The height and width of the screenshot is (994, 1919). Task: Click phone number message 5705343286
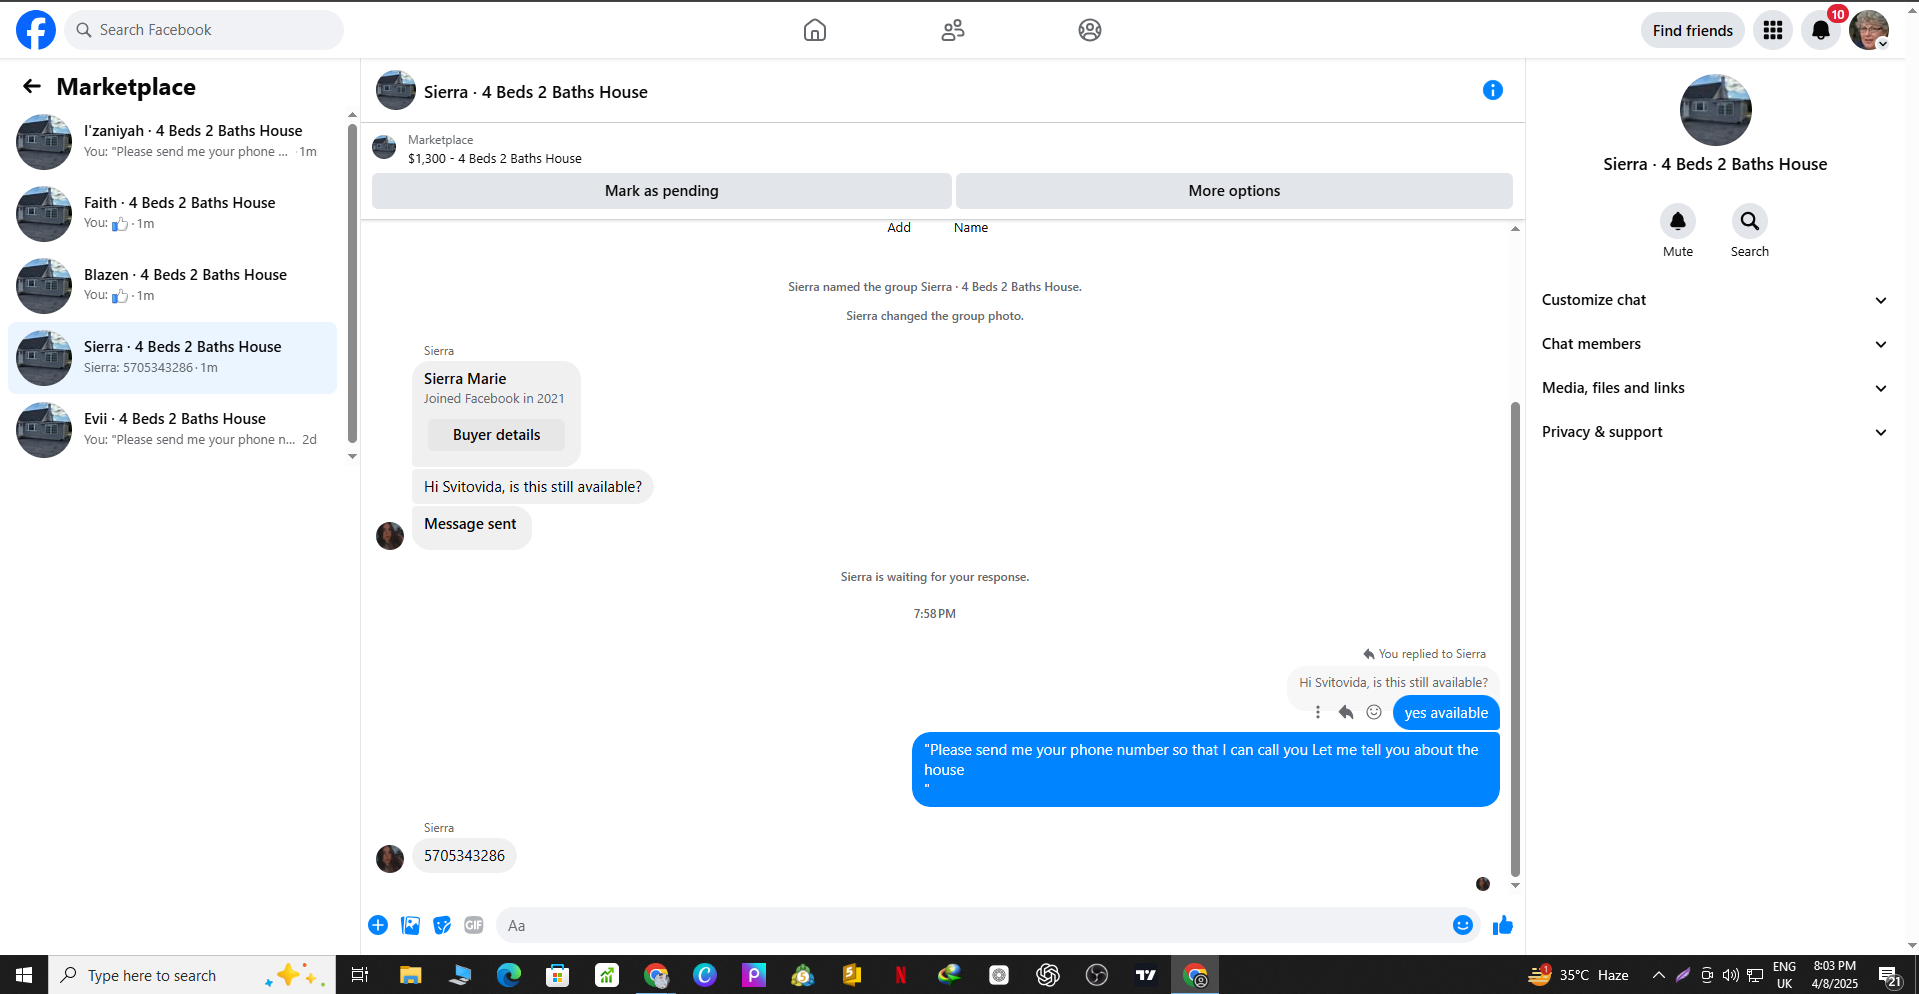click(x=464, y=856)
